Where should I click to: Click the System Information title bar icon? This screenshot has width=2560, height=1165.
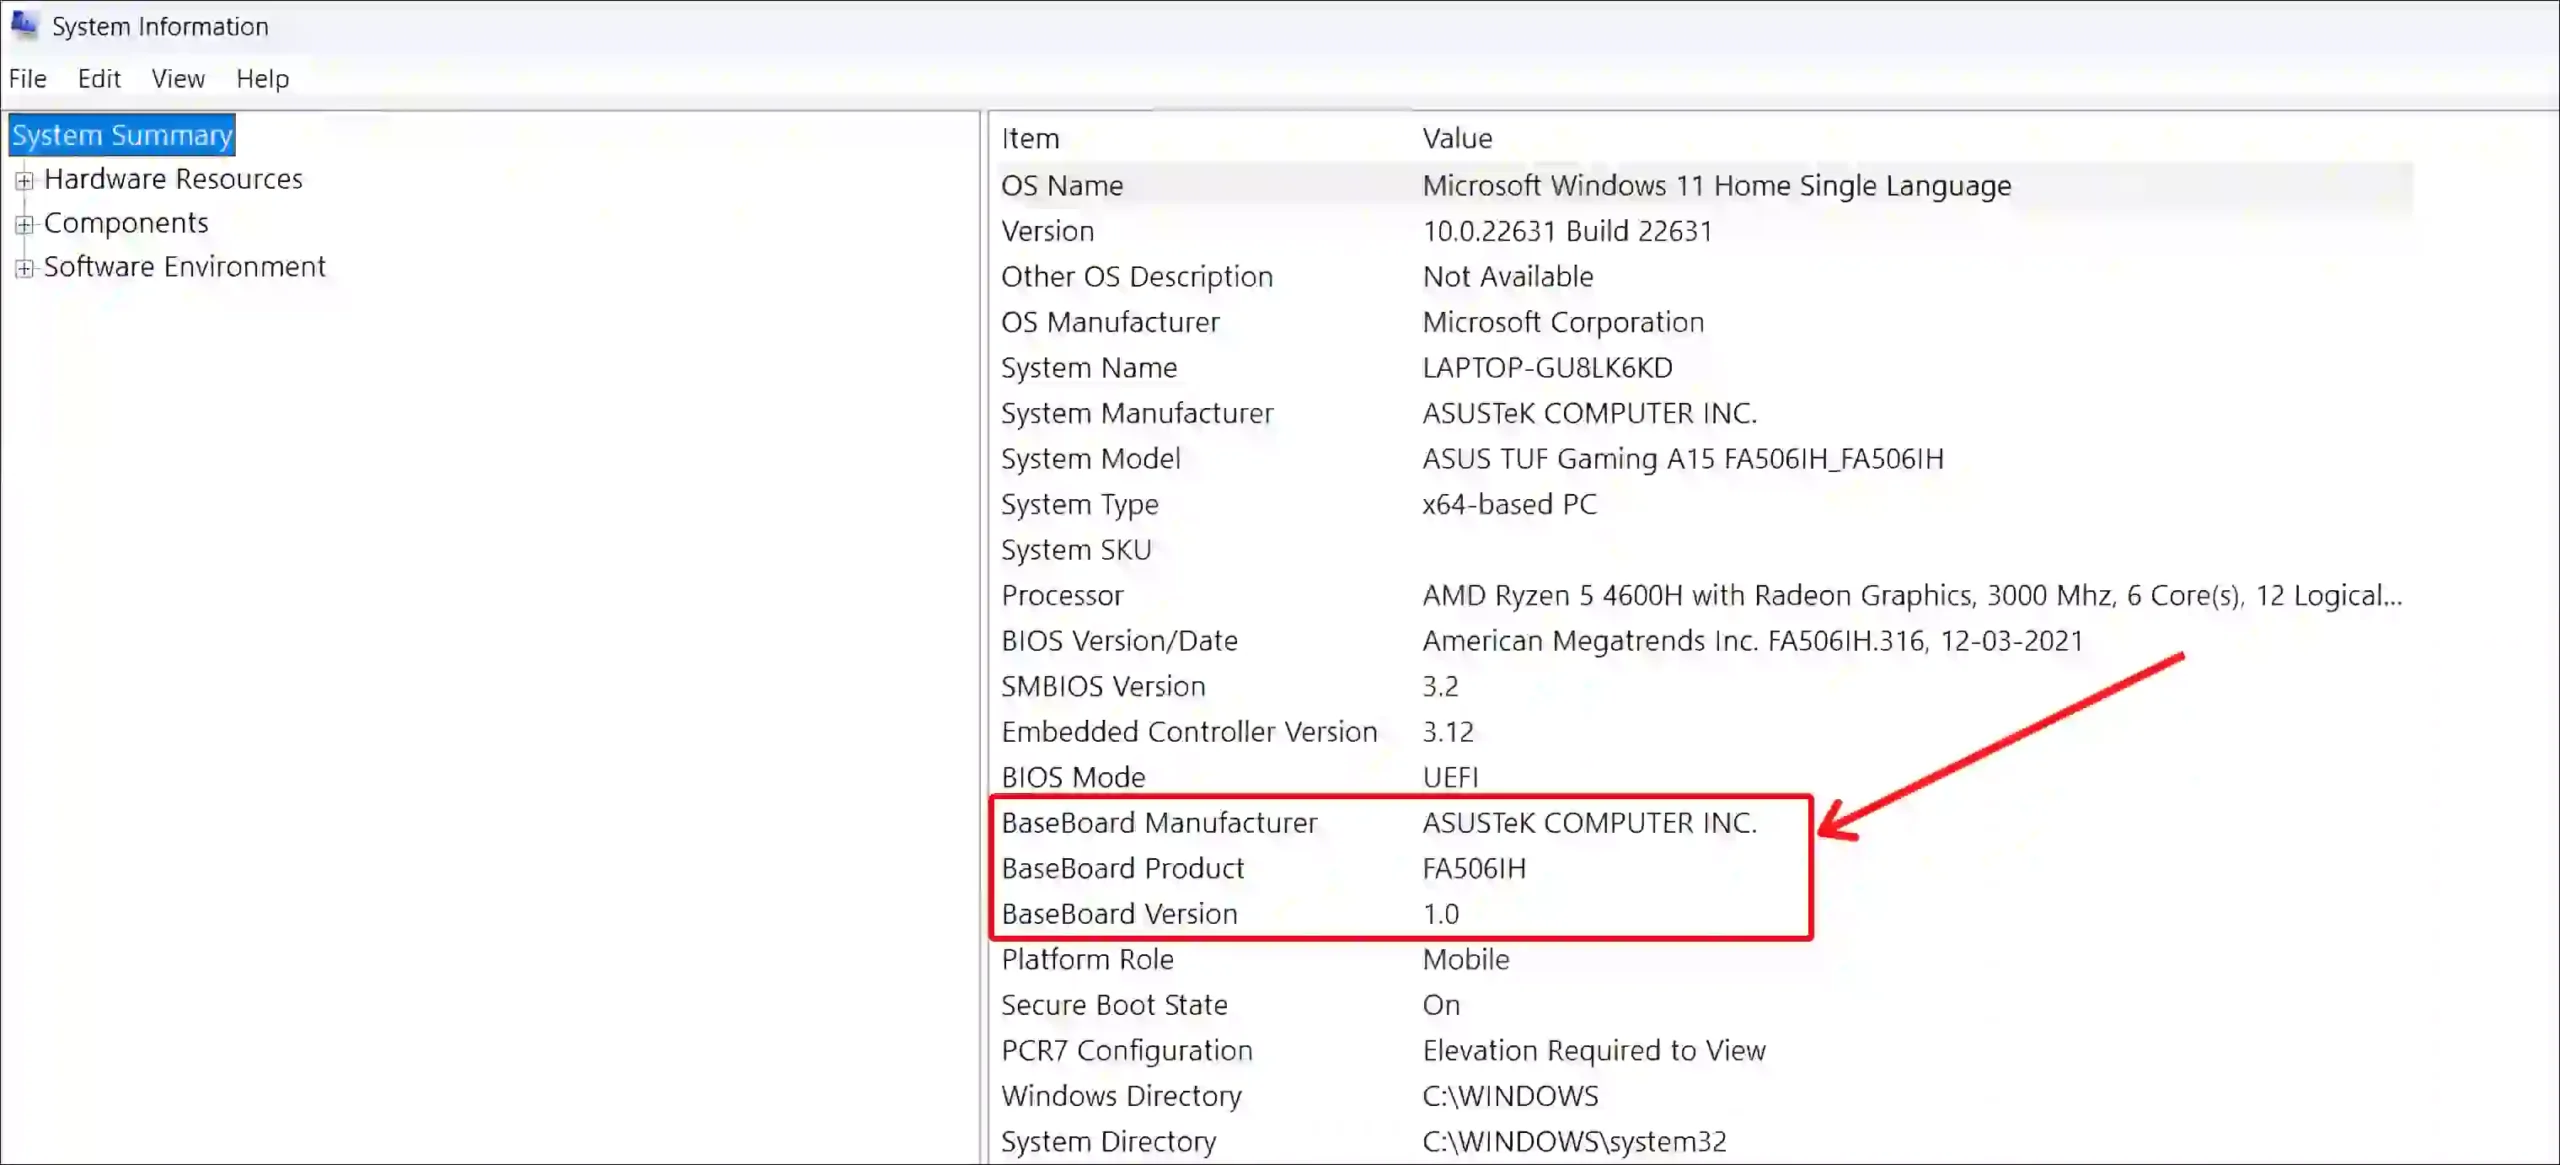coord(24,25)
